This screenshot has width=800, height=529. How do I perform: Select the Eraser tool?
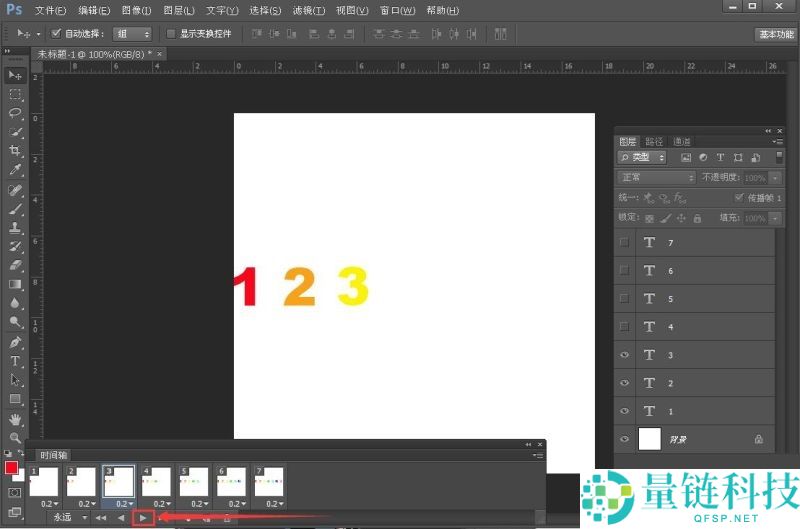(15, 265)
